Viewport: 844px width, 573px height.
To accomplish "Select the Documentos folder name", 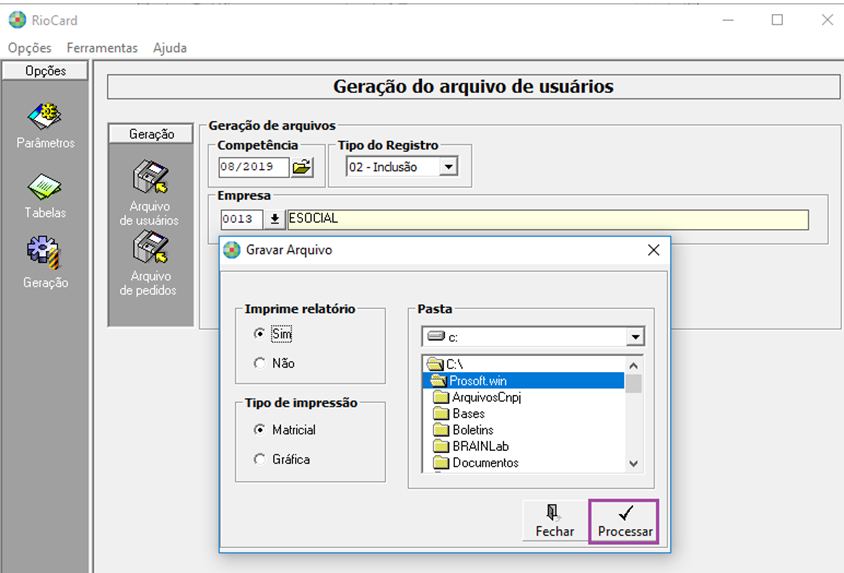I will [x=486, y=463].
